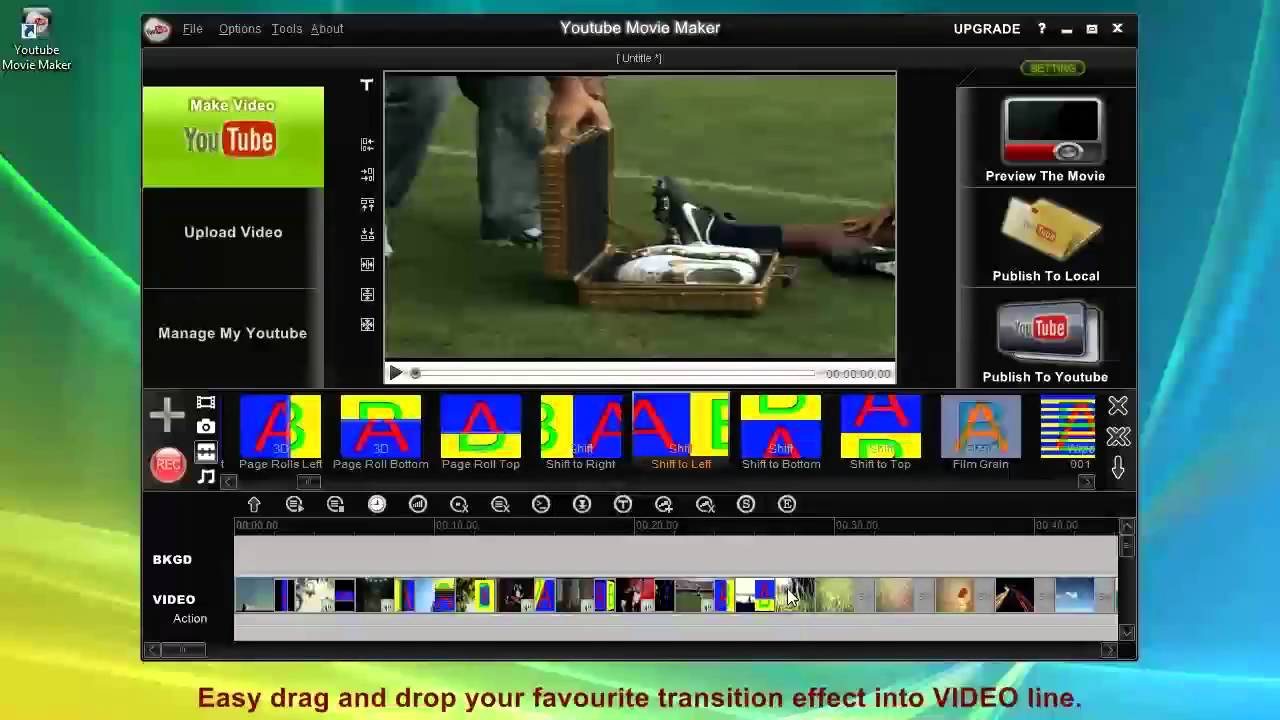Click the clock icon in timeline toolbar
Screen dimensions: 1280x720
coord(377,505)
